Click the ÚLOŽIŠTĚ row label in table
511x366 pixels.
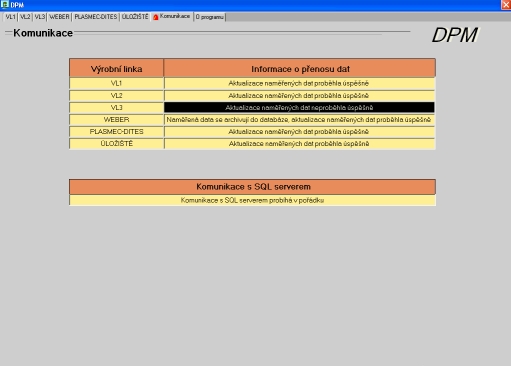pos(116,144)
